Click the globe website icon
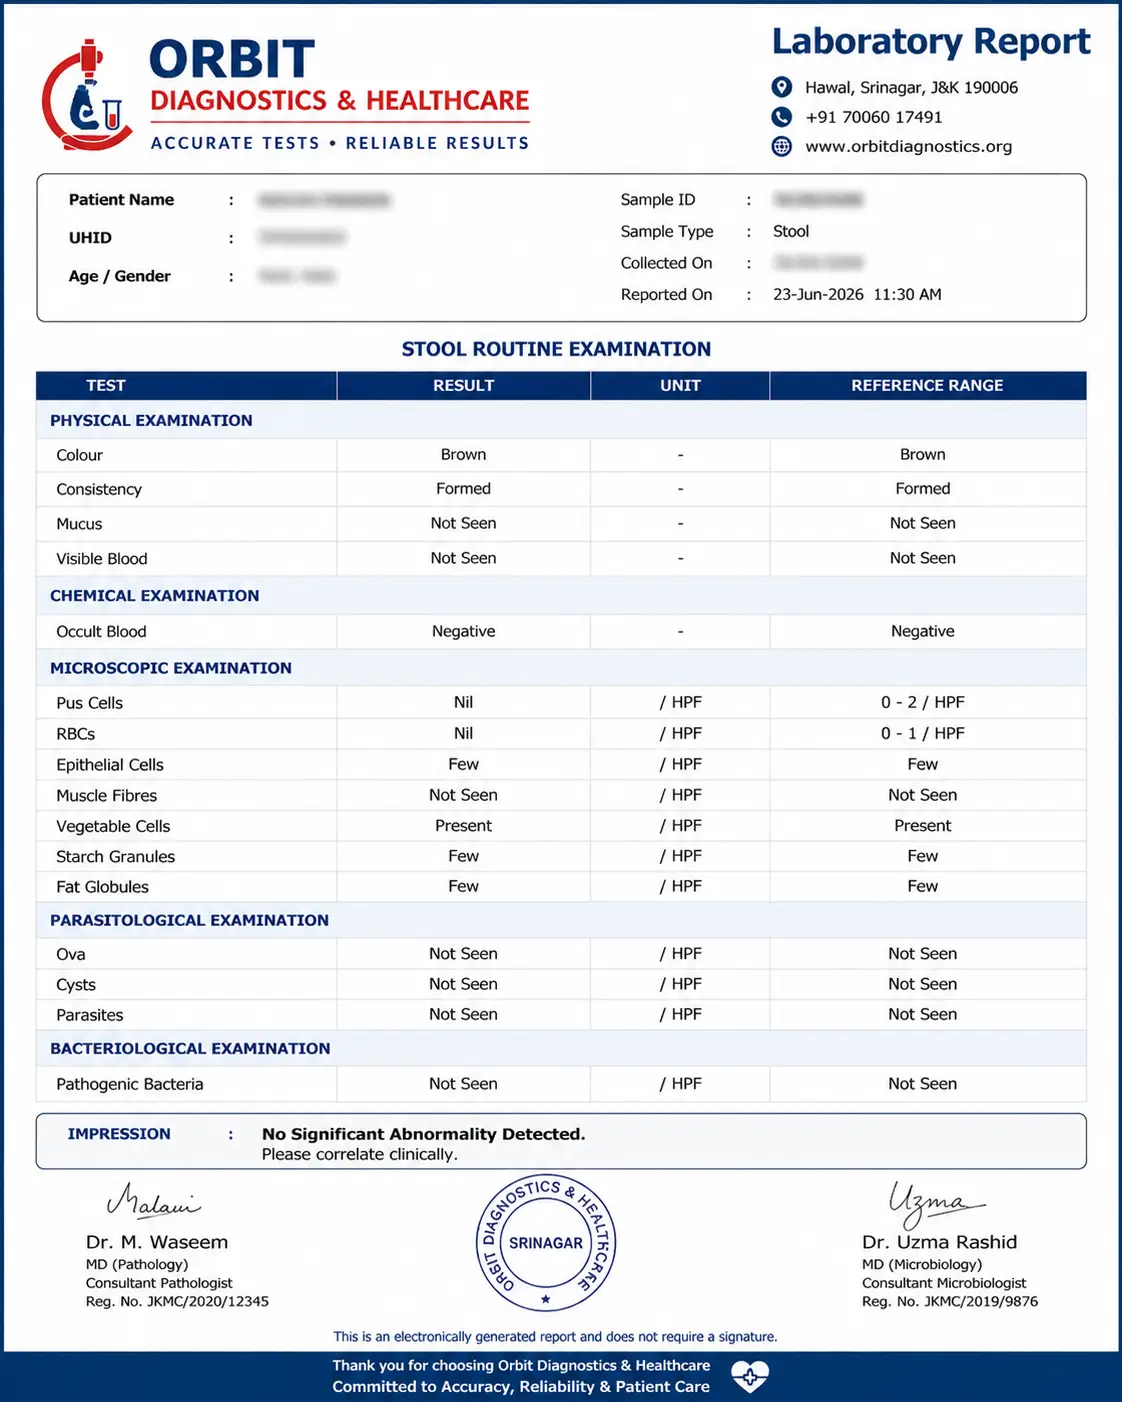The image size is (1122, 1402). 782,146
